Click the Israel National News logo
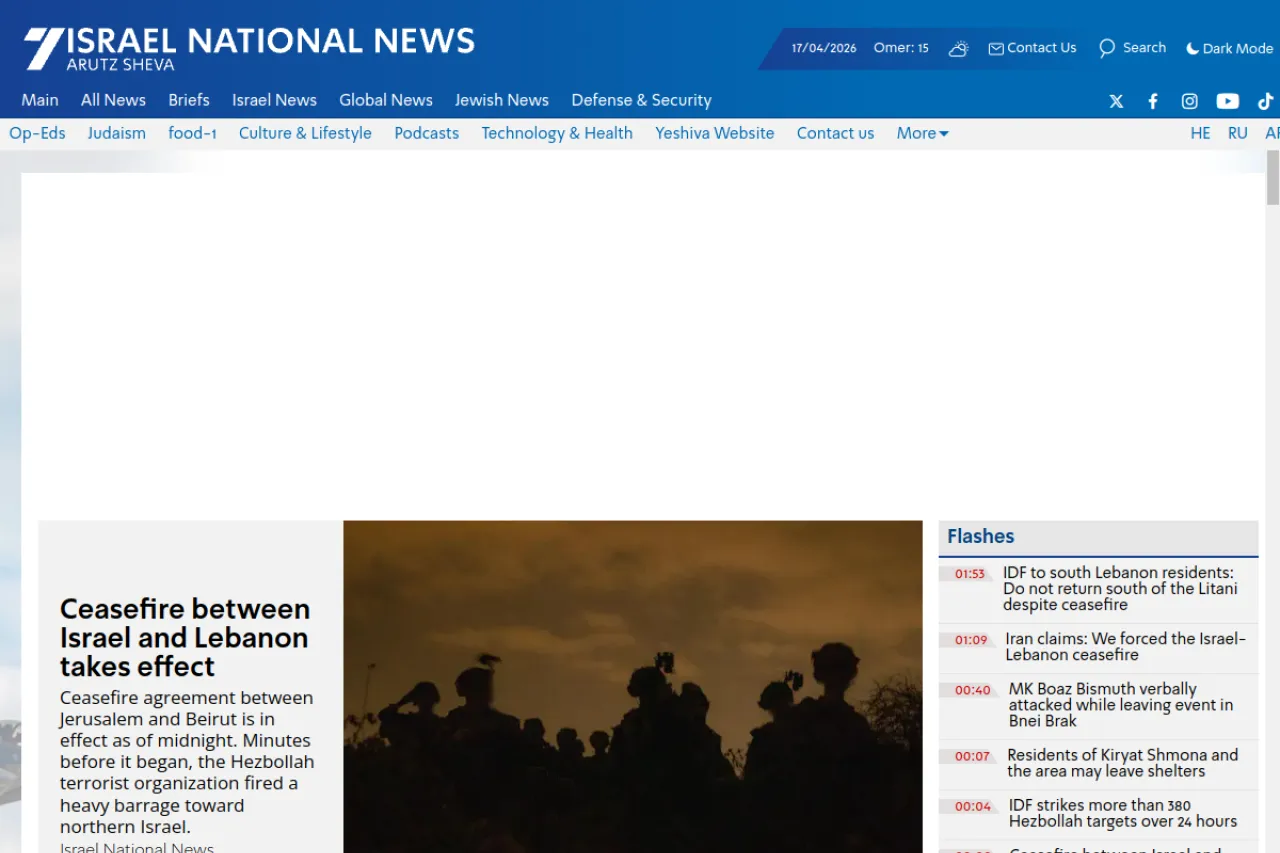The height and width of the screenshot is (853, 1280). [x=250, y=48]
